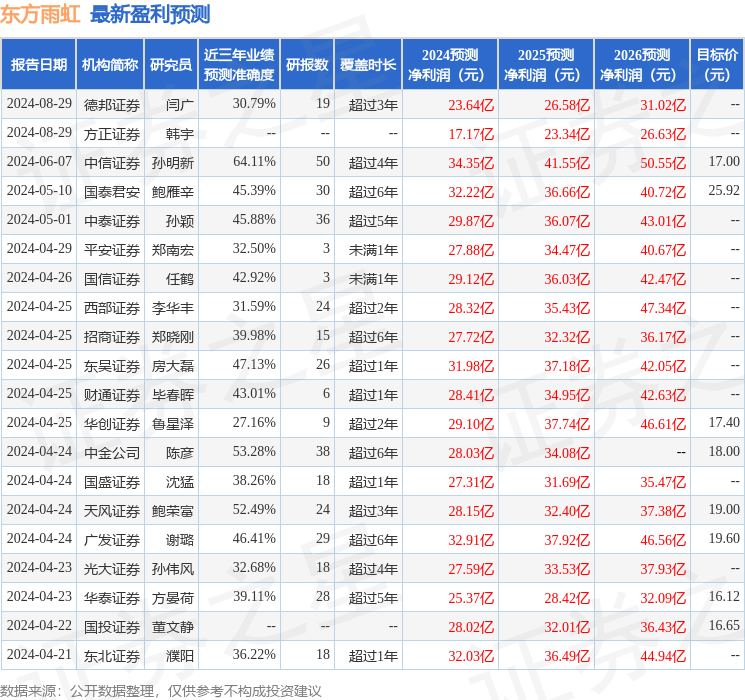Viewport: 745px width, 700px height.
Task: Click the 目标价 column header
Action: click(716, 65)
